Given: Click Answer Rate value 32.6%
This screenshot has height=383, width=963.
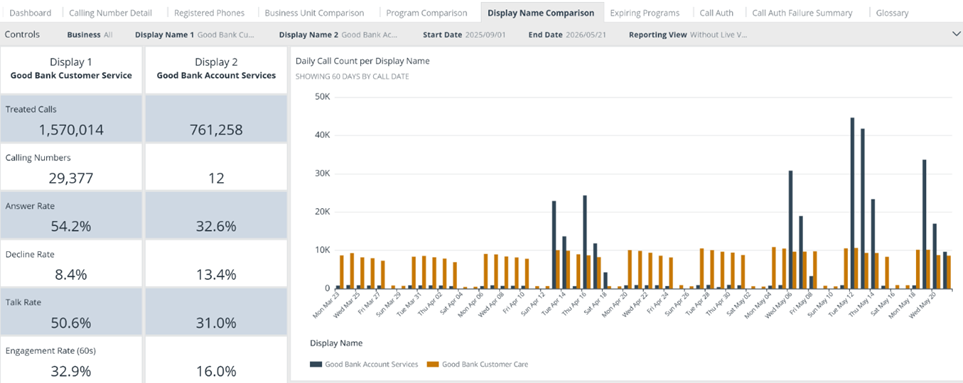Looking at the screenshot, I should coord(215,226).
